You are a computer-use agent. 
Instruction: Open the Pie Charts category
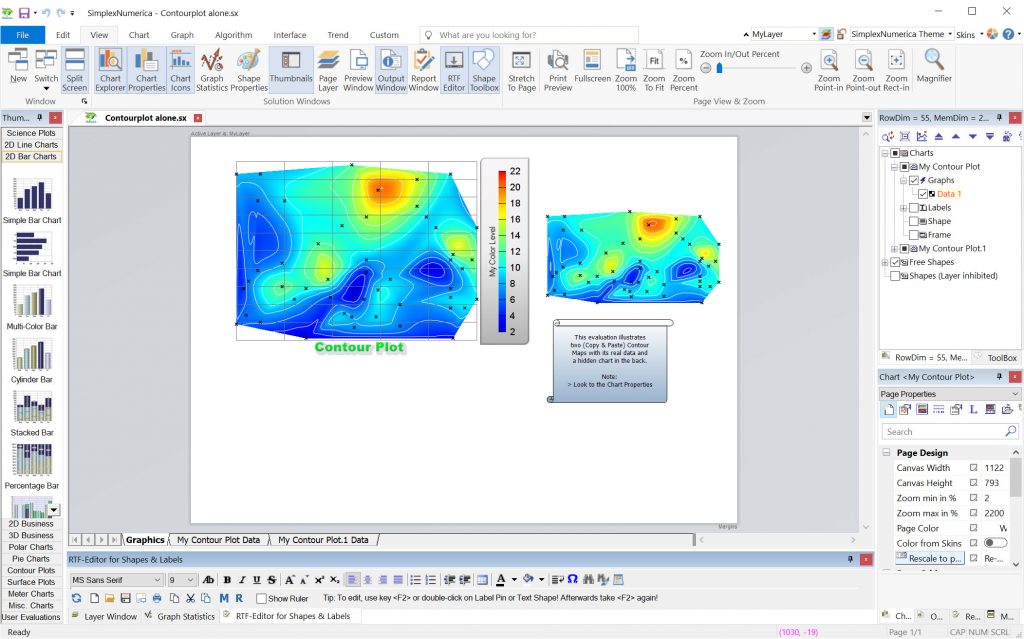(x=31, y=559)
